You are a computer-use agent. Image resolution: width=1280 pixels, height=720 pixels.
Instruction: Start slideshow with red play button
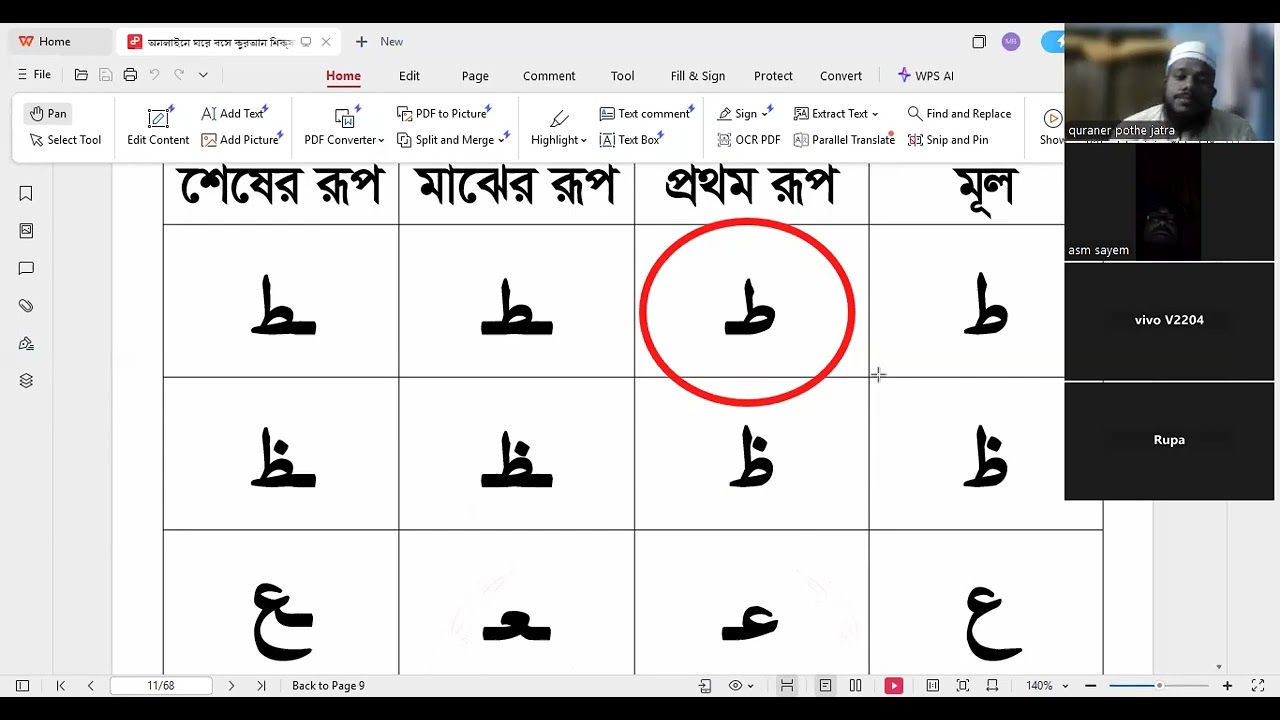[x=894, y=686]
